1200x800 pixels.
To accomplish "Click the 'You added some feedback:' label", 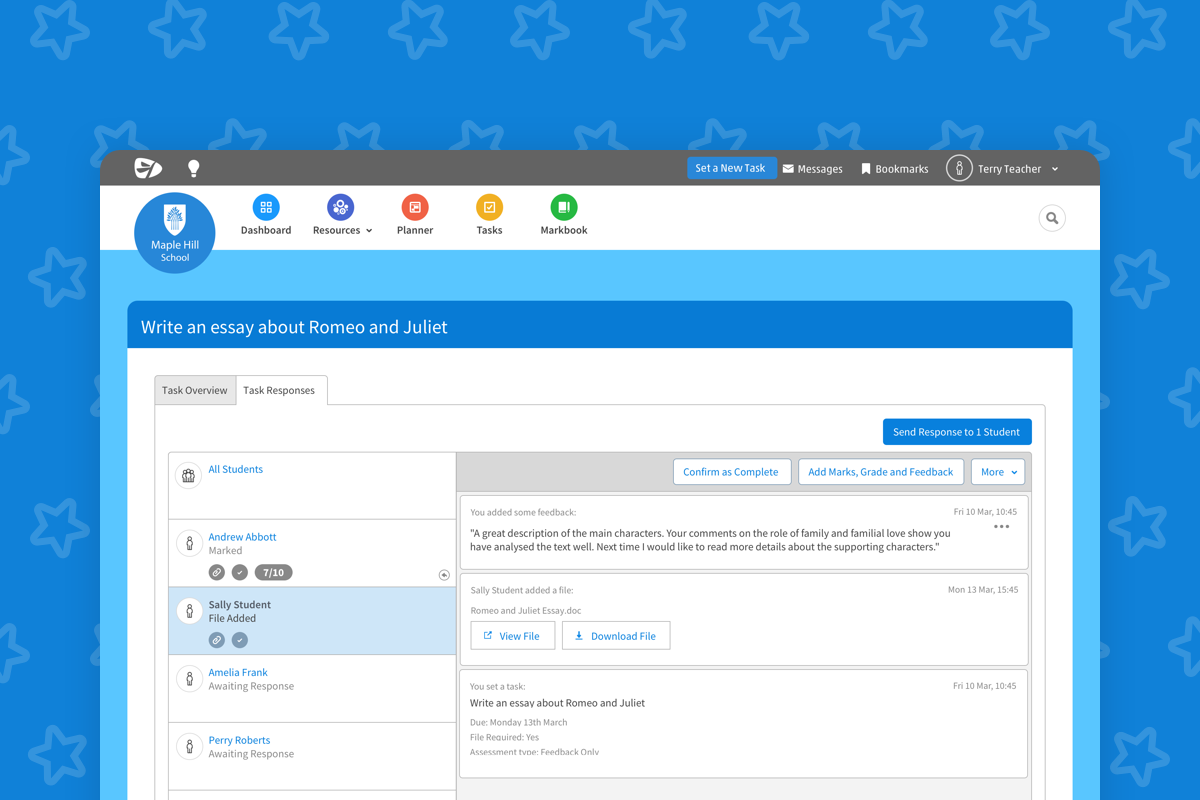I will (523, 513).
